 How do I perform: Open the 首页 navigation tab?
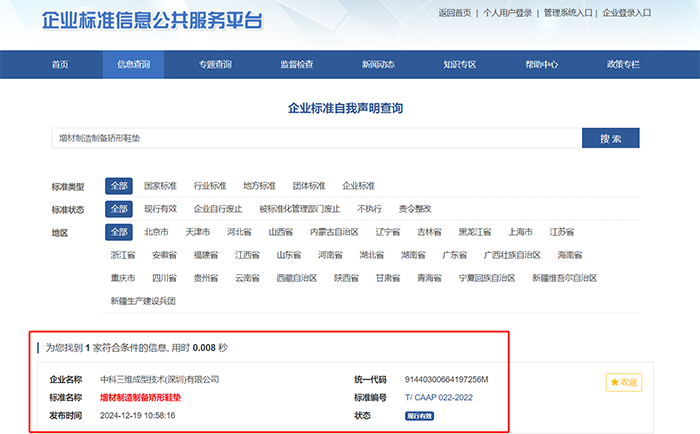click(60, 64)
